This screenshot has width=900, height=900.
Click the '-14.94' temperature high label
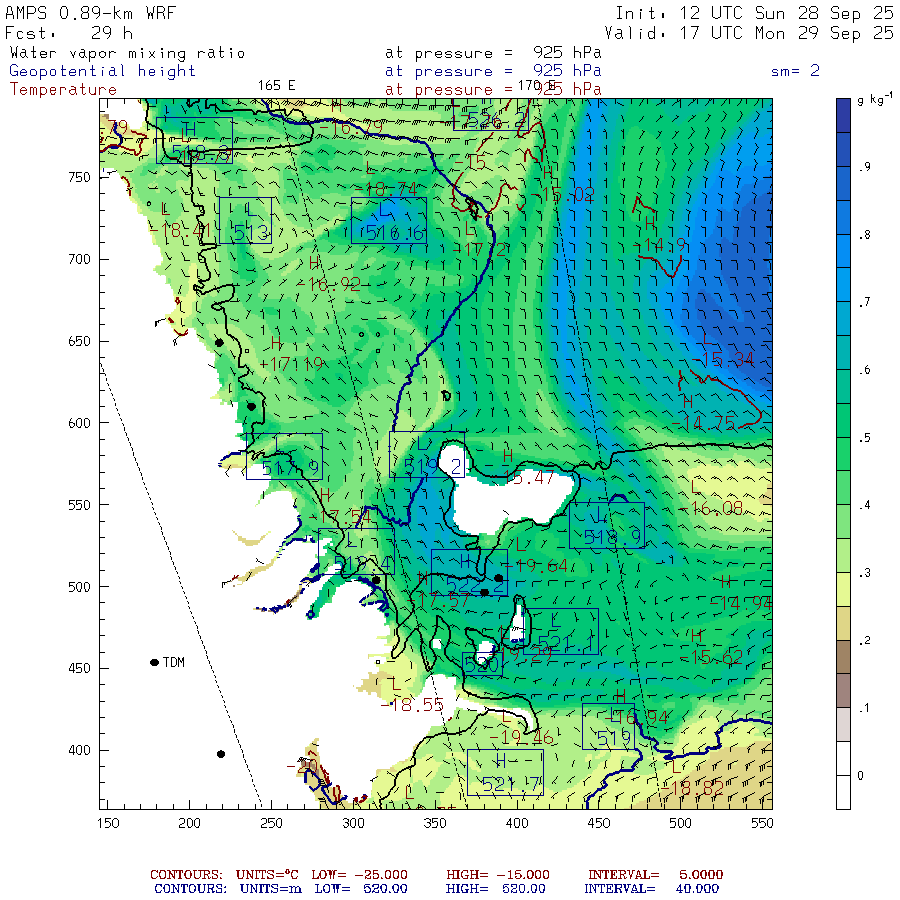click(740, 603)
